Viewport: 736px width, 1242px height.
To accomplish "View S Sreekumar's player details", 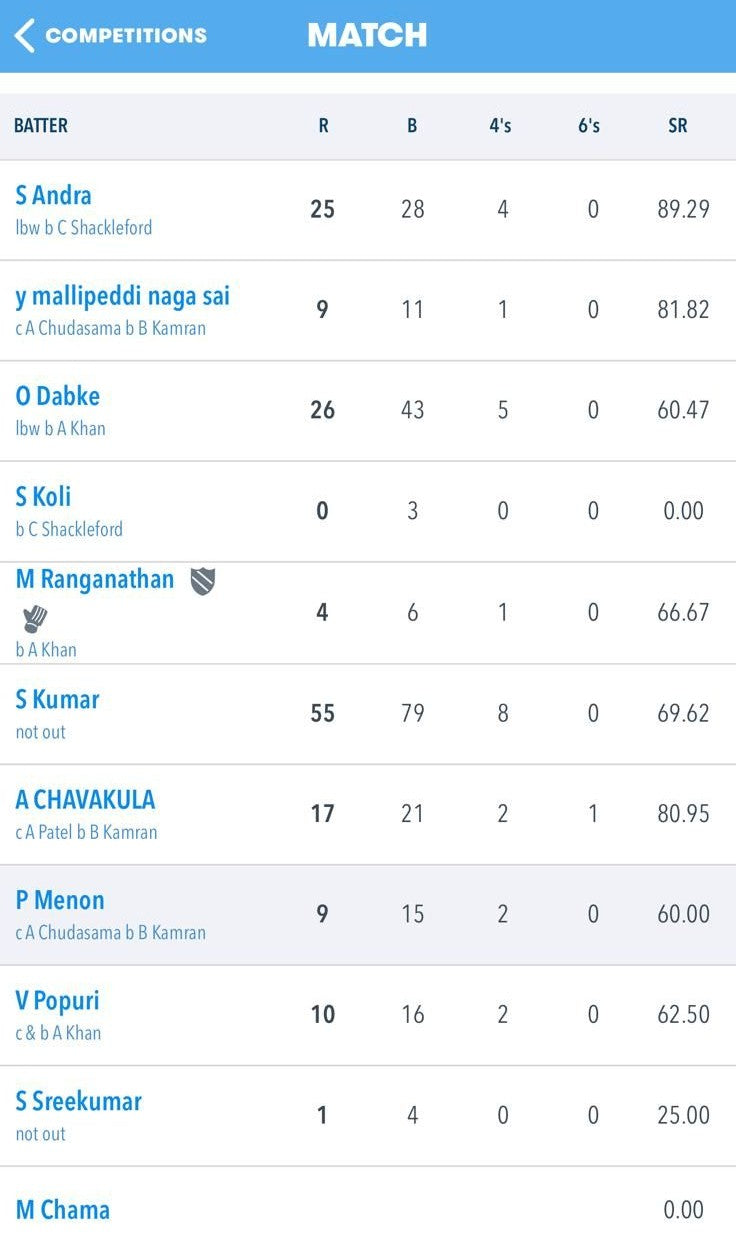I will (x=79, y=1101).
